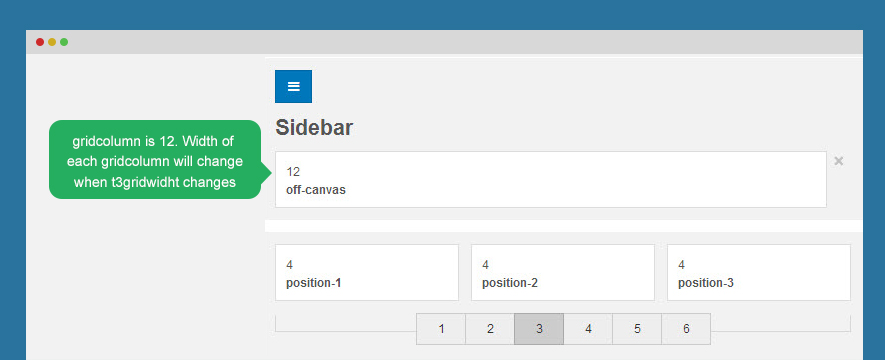
Task: Set number of columns to 6
Action: click(x=686, y=329)
